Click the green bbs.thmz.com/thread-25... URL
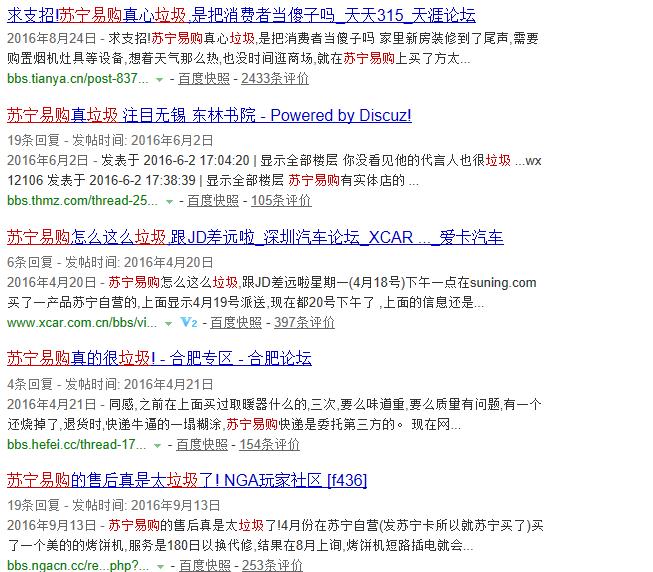 pyautogui.click(x=82, y=200)
